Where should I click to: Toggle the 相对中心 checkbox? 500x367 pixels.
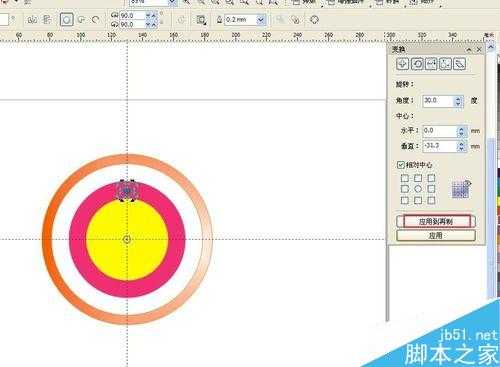pos(401,165)
